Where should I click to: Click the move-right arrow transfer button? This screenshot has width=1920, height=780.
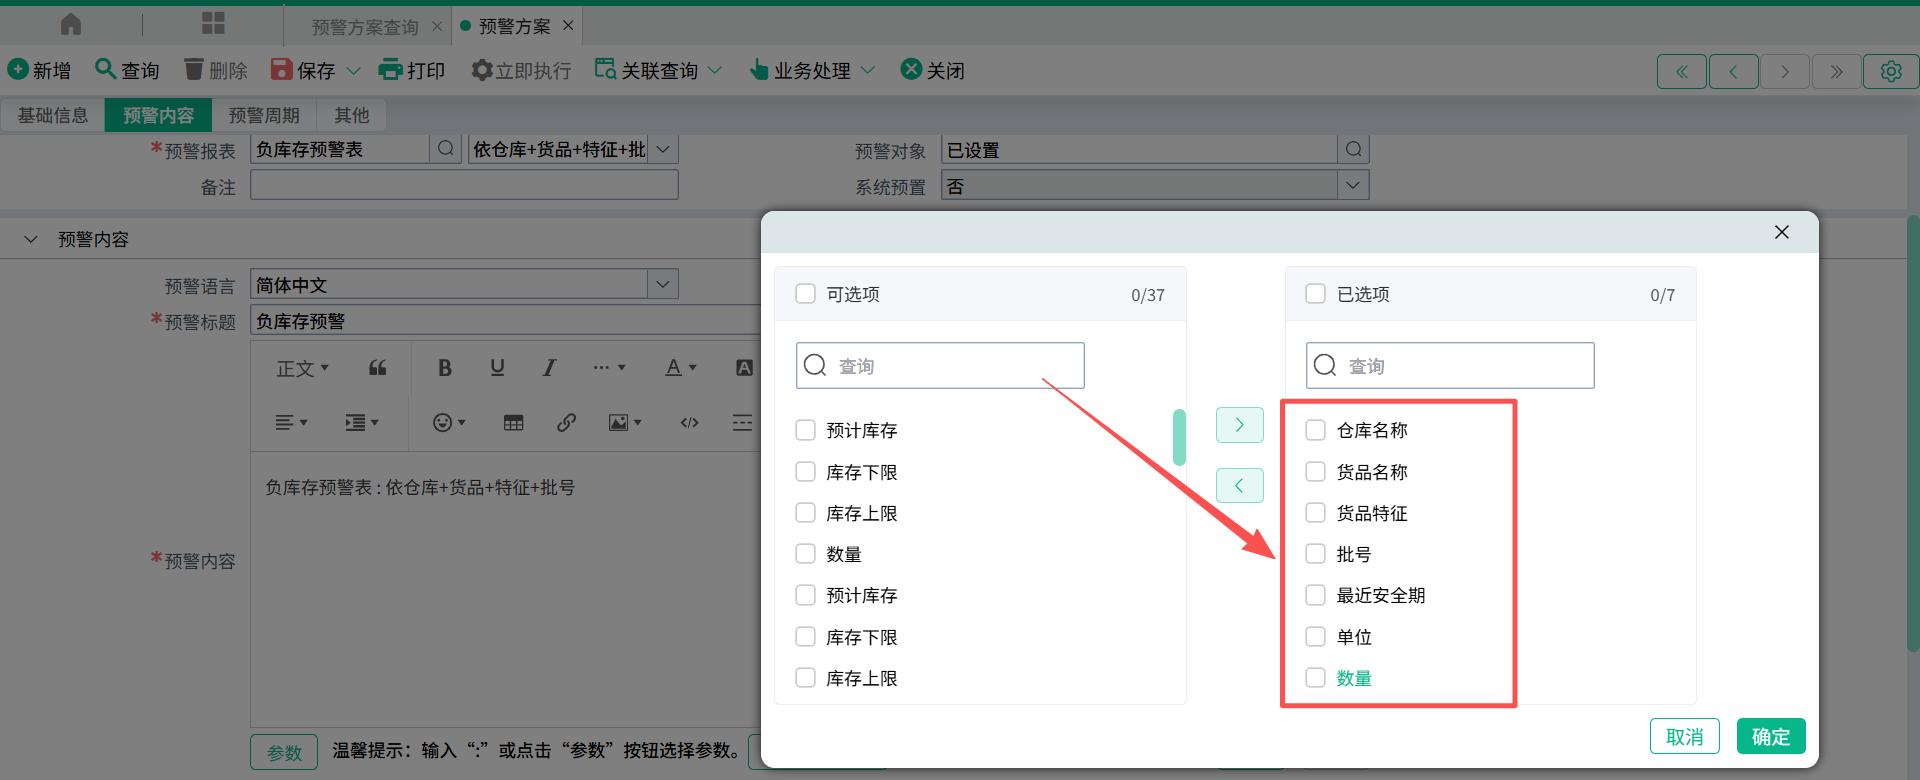tap(1239, 425)
